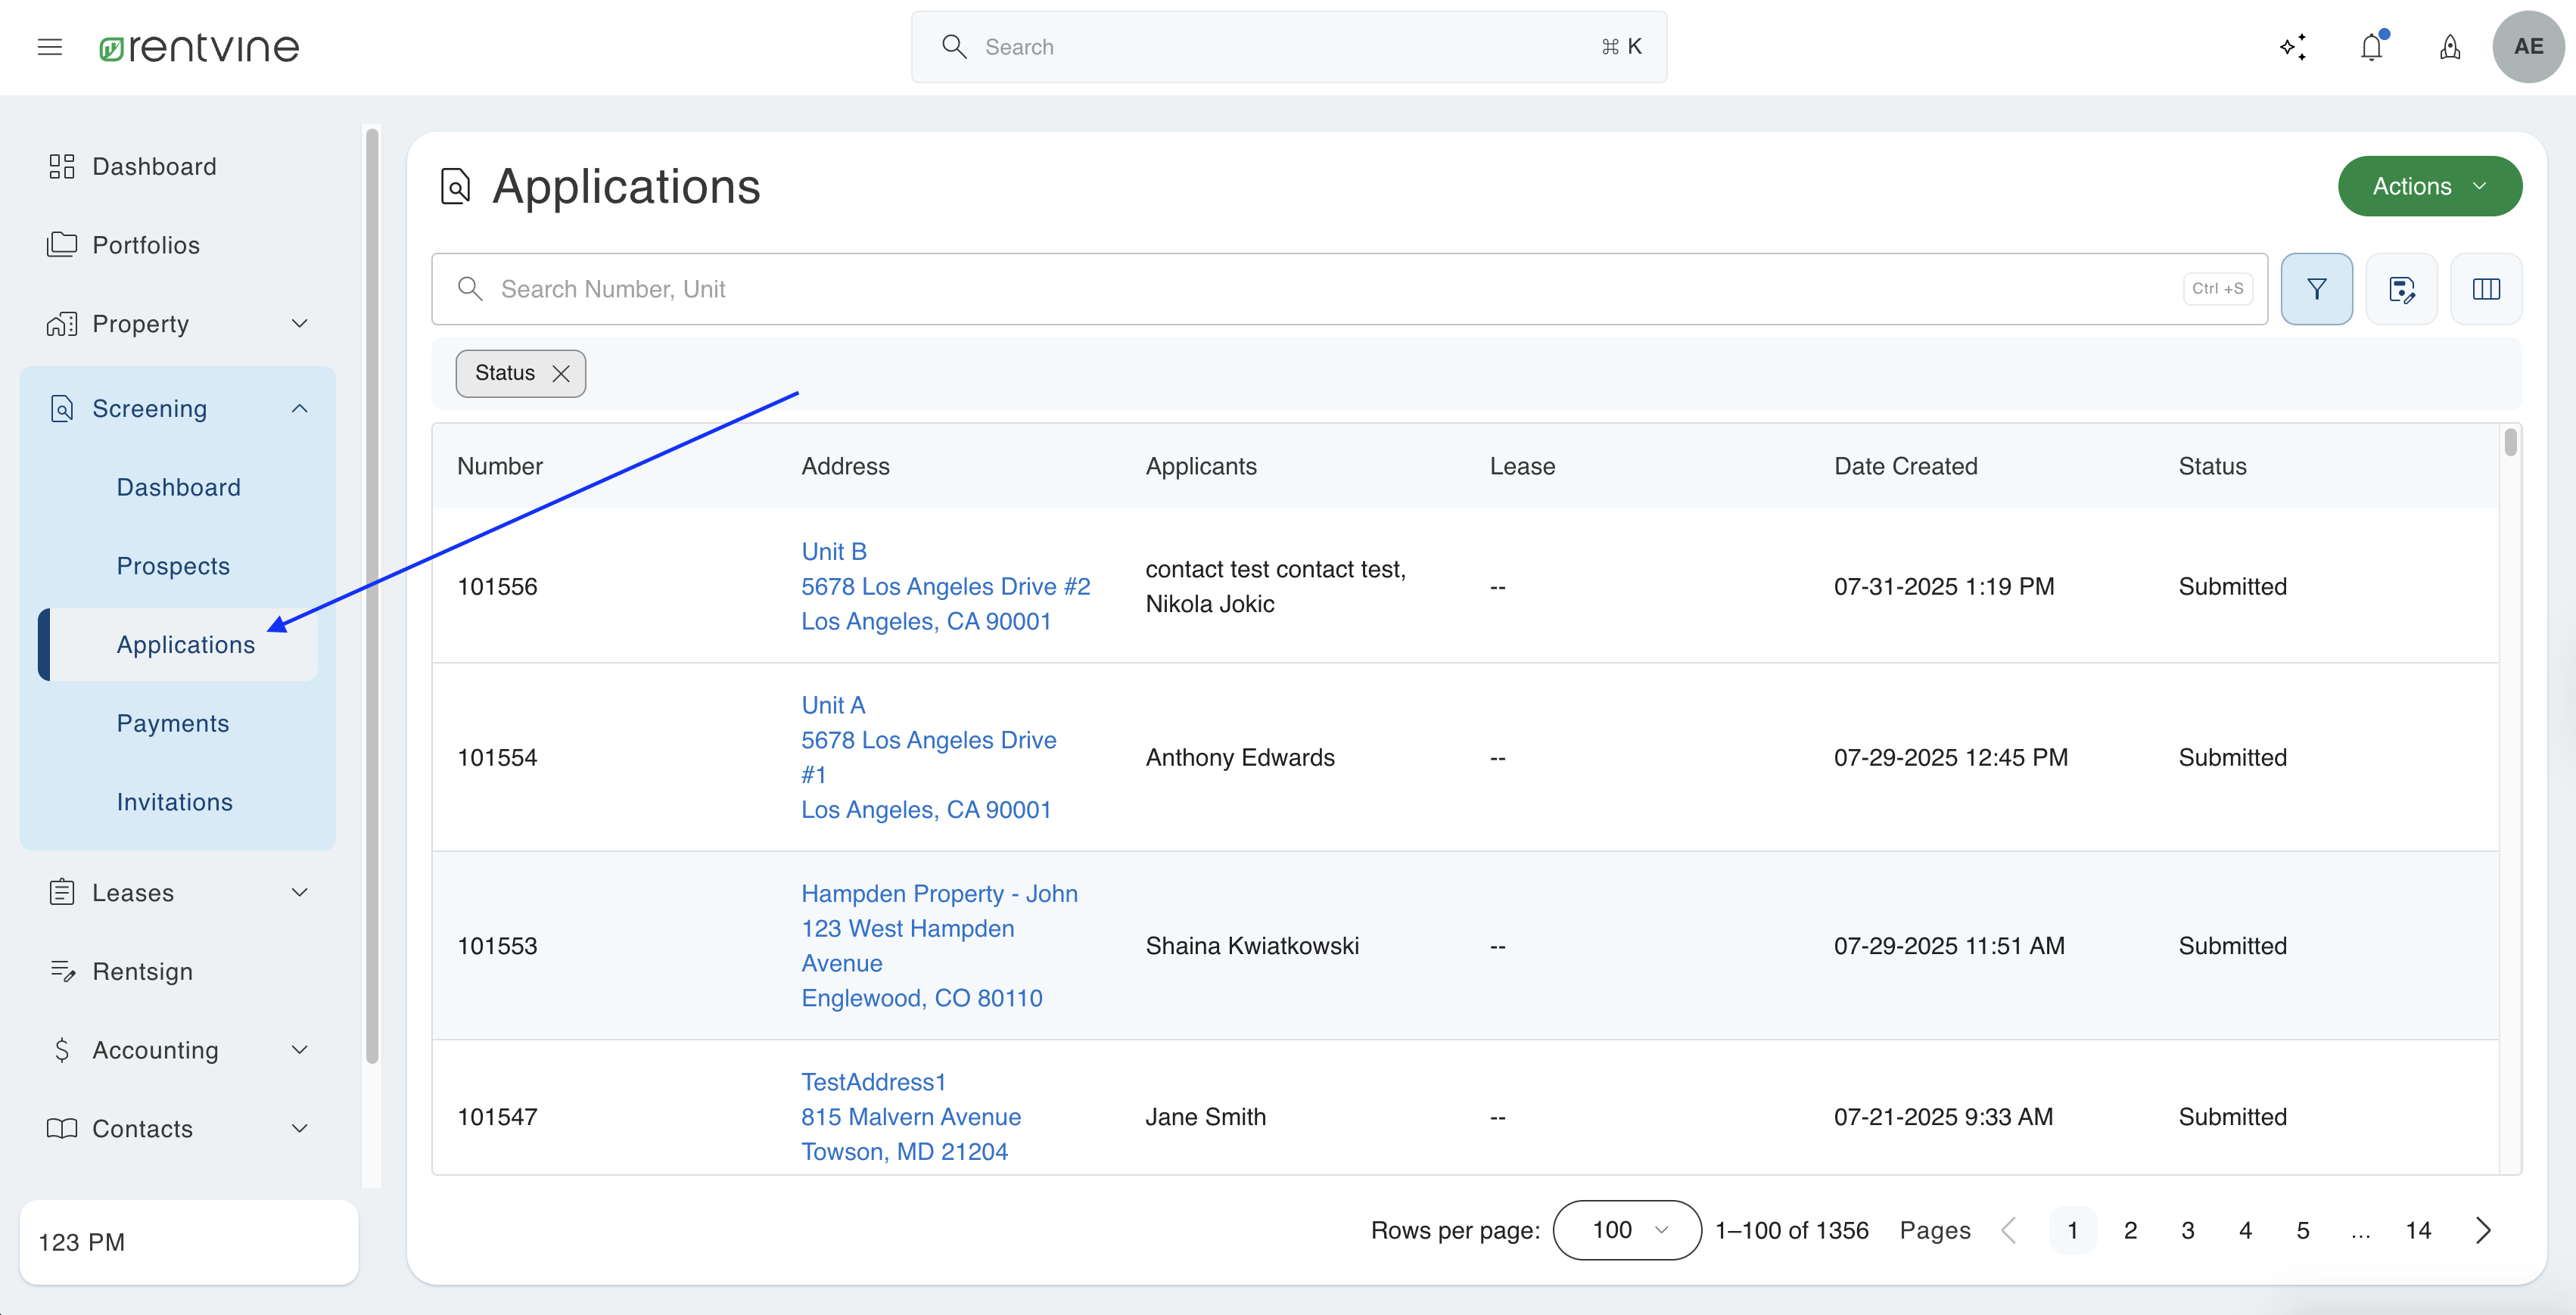Screen dimensions: 2576x1315
Task: Expand the Contacts menu chevron
Action: pos(299,1128)
